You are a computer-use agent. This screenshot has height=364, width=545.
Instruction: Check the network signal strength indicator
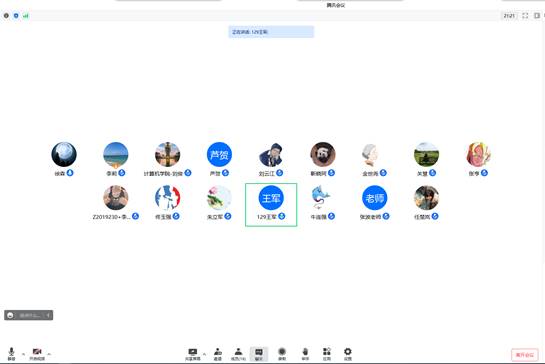[26, 16]
